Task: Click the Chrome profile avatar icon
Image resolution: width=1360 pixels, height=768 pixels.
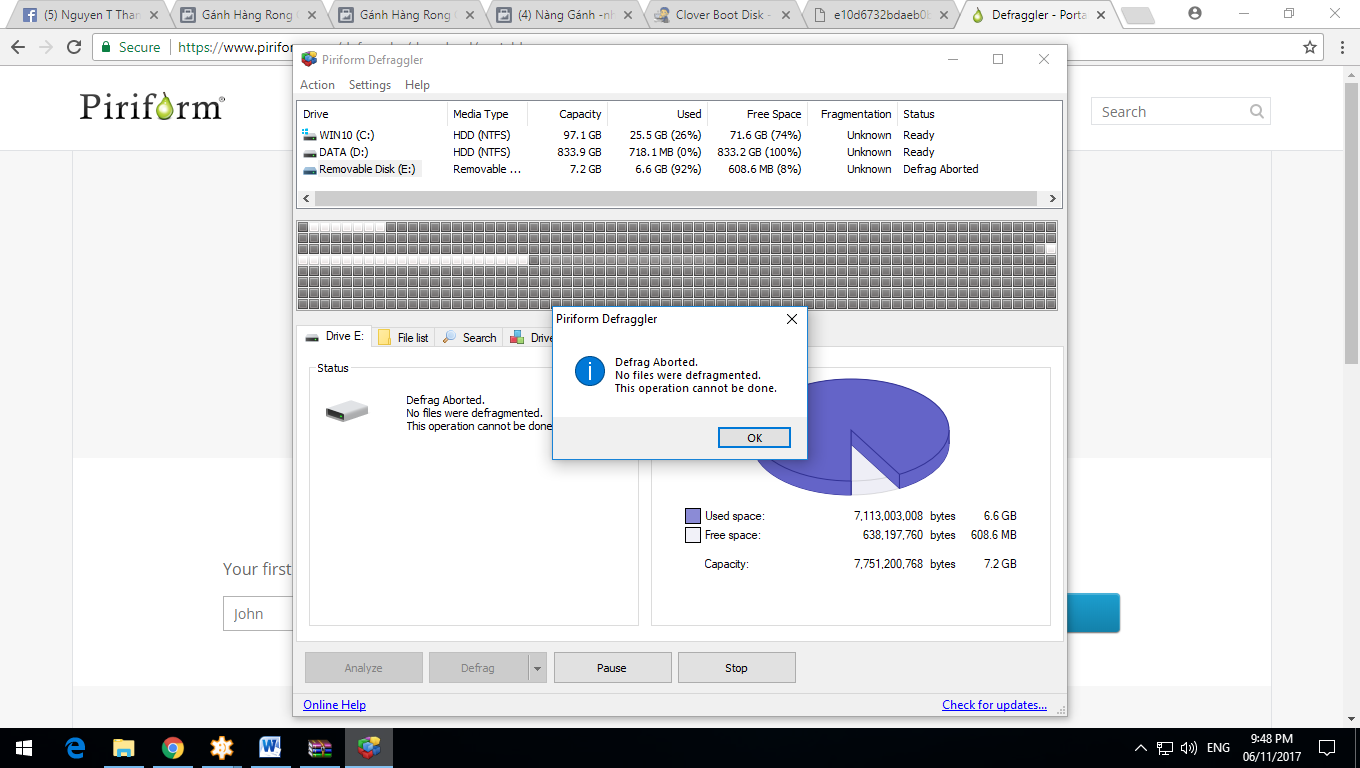Action: click(1195, 13)
